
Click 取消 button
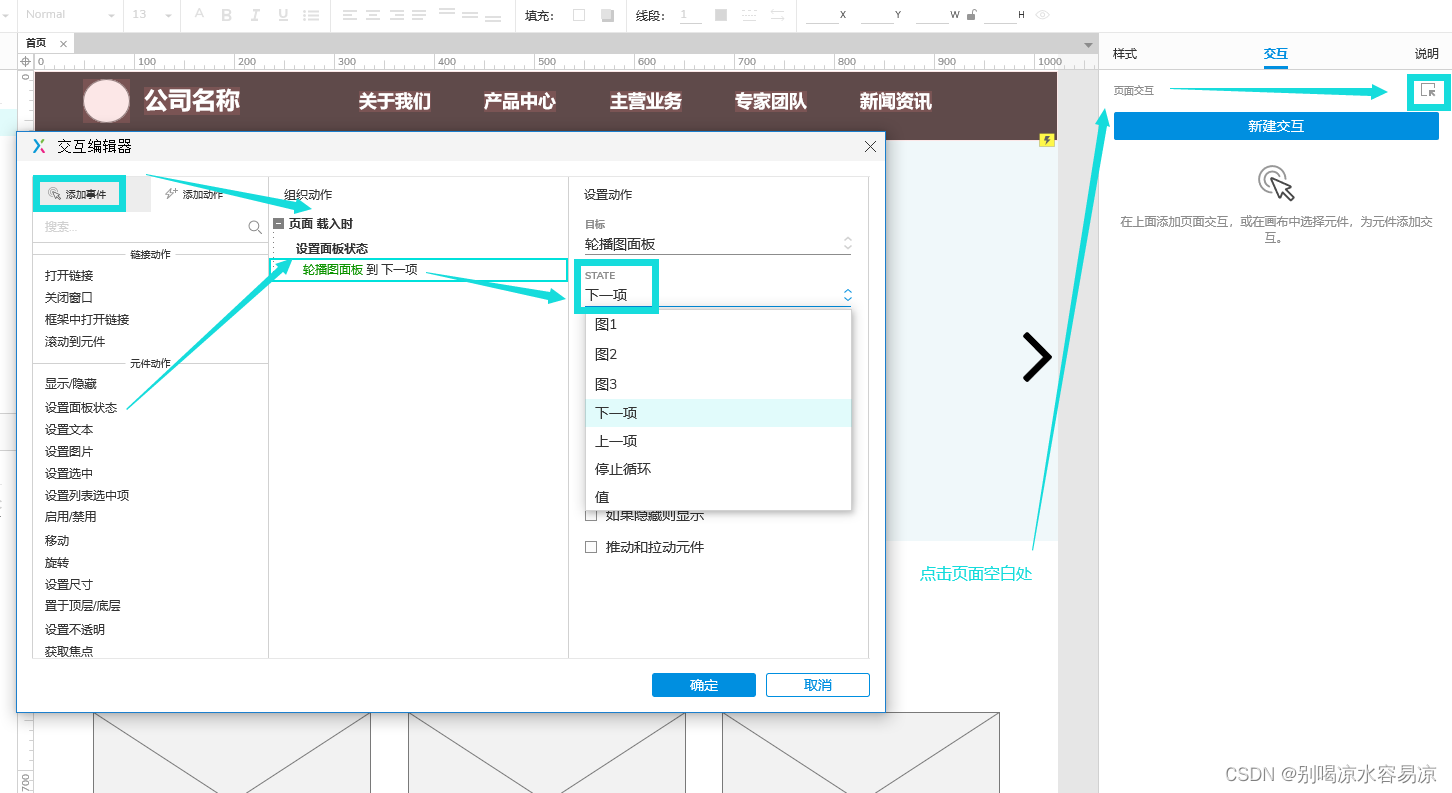click(x=818, y=685)
